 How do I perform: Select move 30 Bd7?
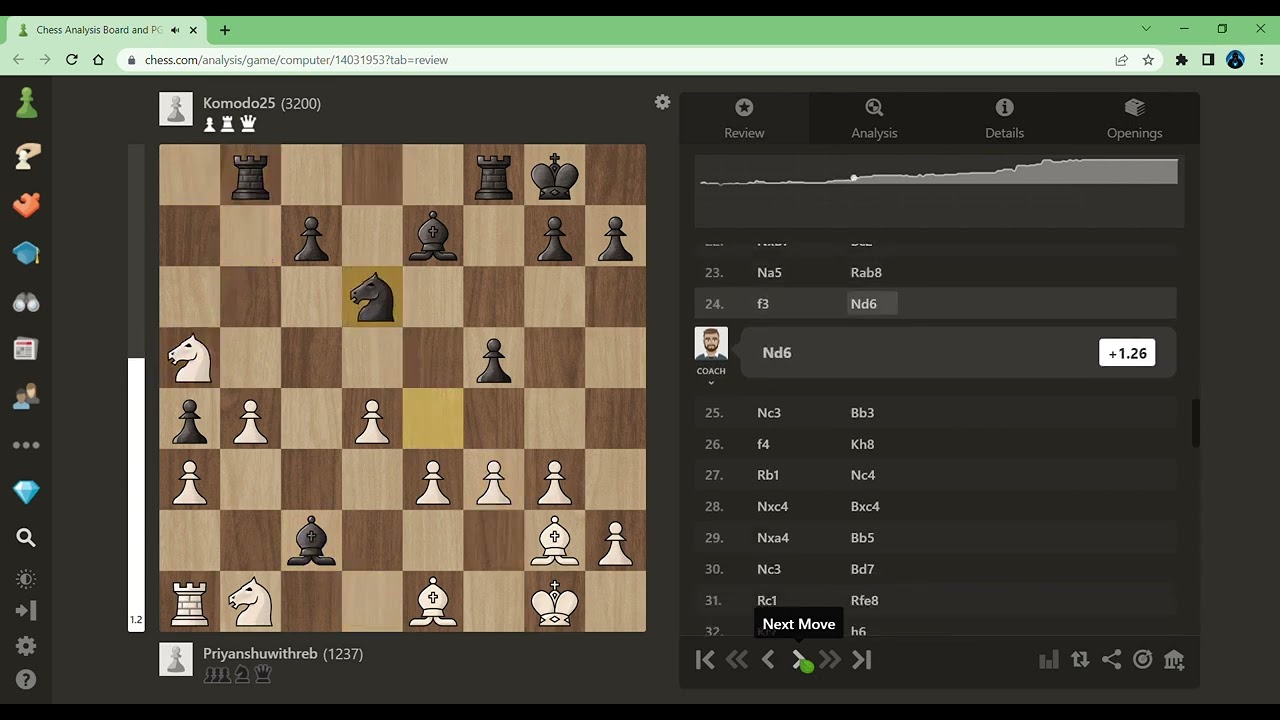[862, 569]
